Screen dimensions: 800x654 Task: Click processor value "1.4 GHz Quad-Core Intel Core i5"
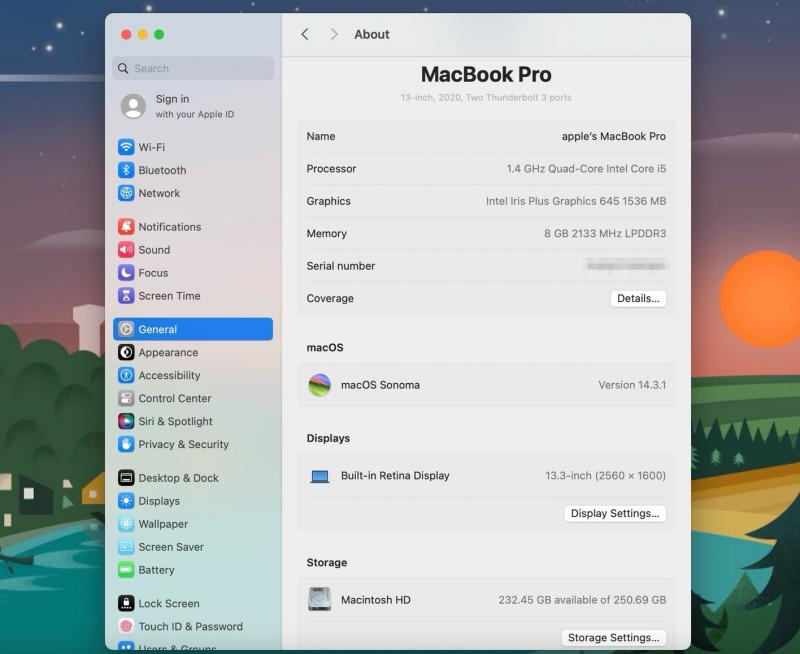click(586, 168)
